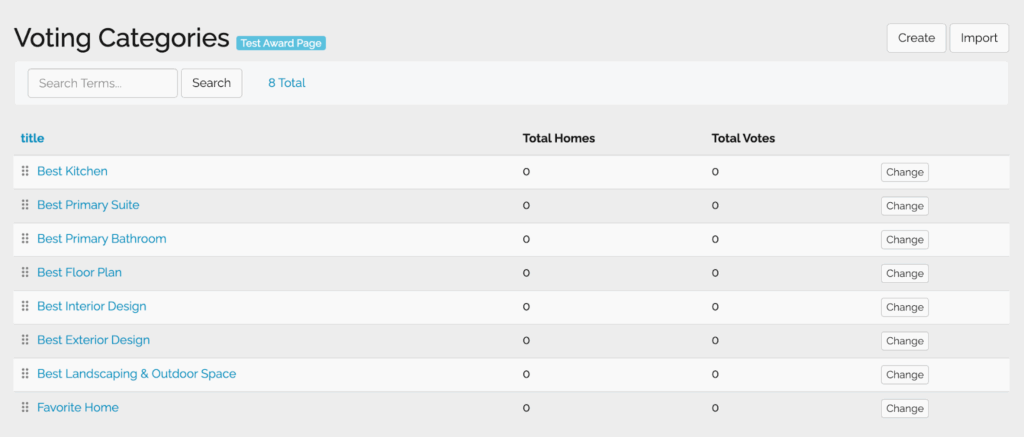Sort by the title column header

pos(32,138)
